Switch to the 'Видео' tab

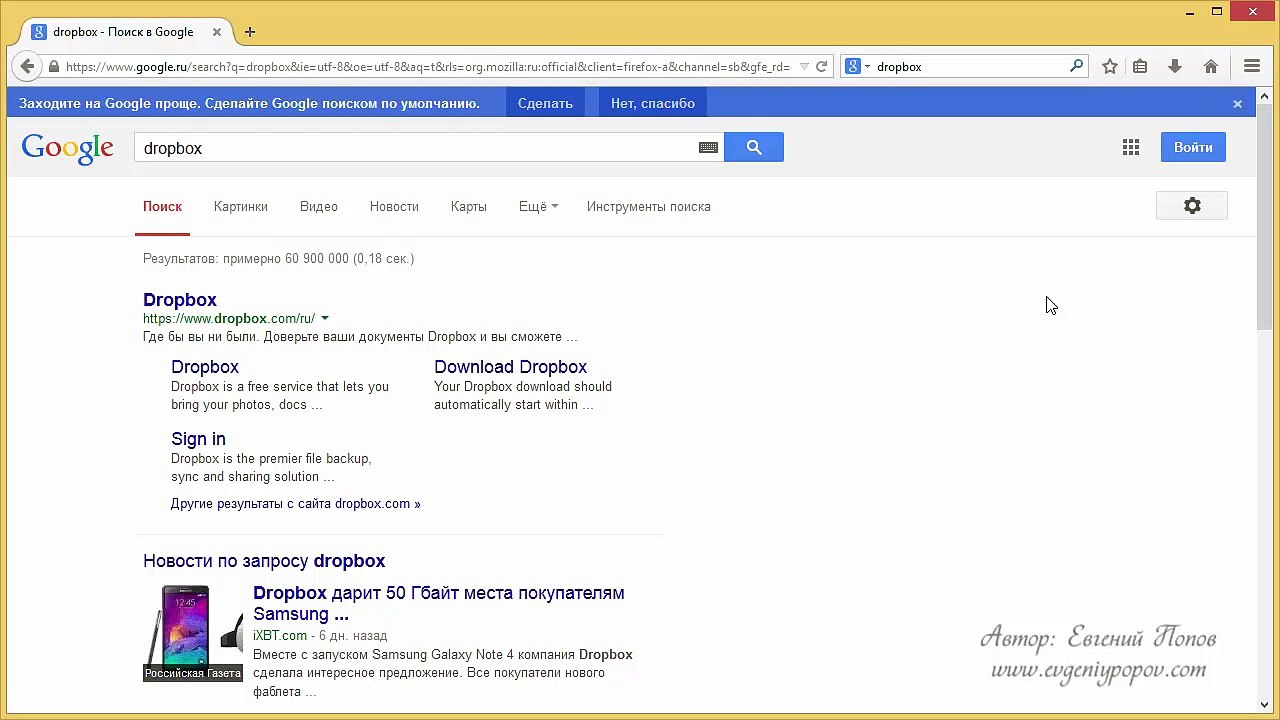click(x=319, y=207)
